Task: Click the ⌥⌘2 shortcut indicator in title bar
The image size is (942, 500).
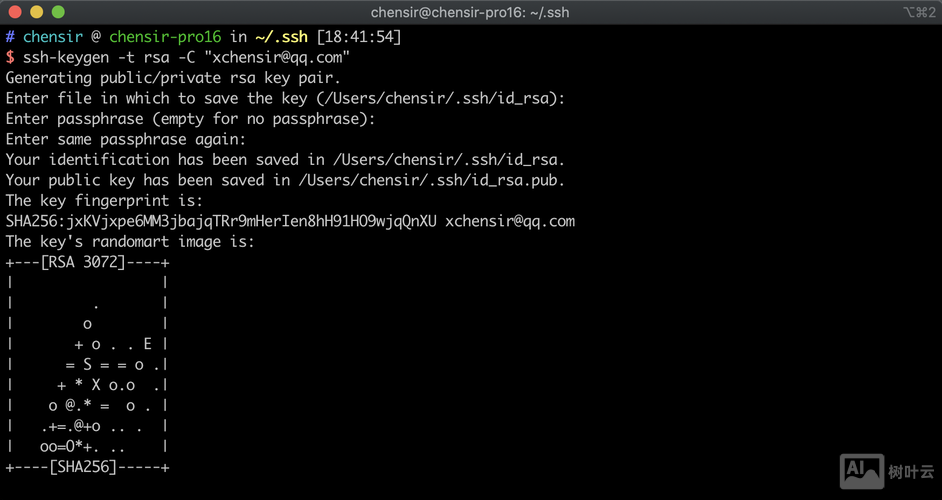Action: coord(918,12)
